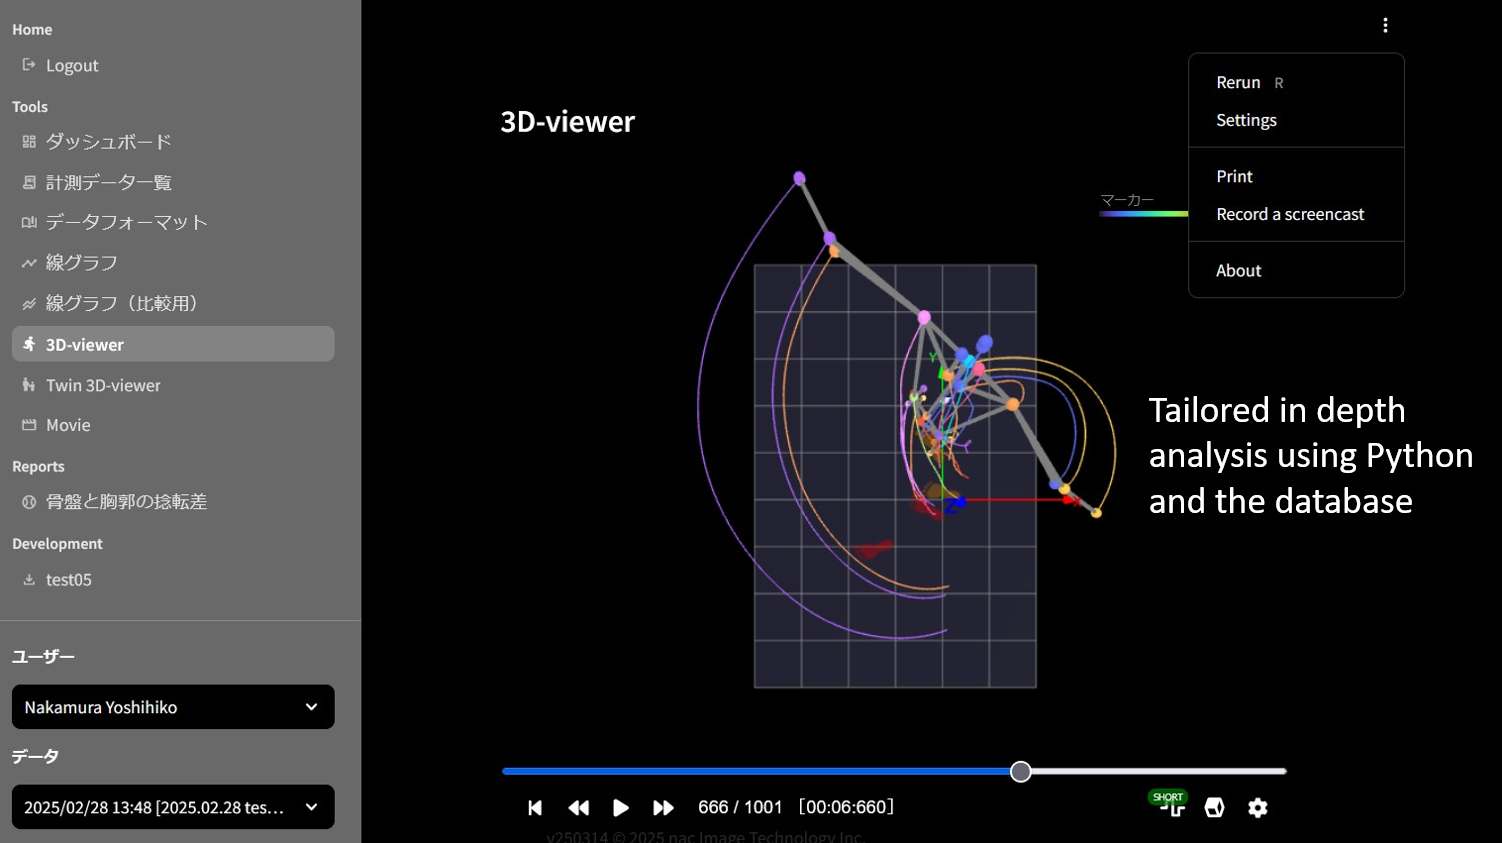The width and height of the screenshot is (1502, 843).
Task: Click the fast-forward double-arrow icon
Action: point(663,808)
